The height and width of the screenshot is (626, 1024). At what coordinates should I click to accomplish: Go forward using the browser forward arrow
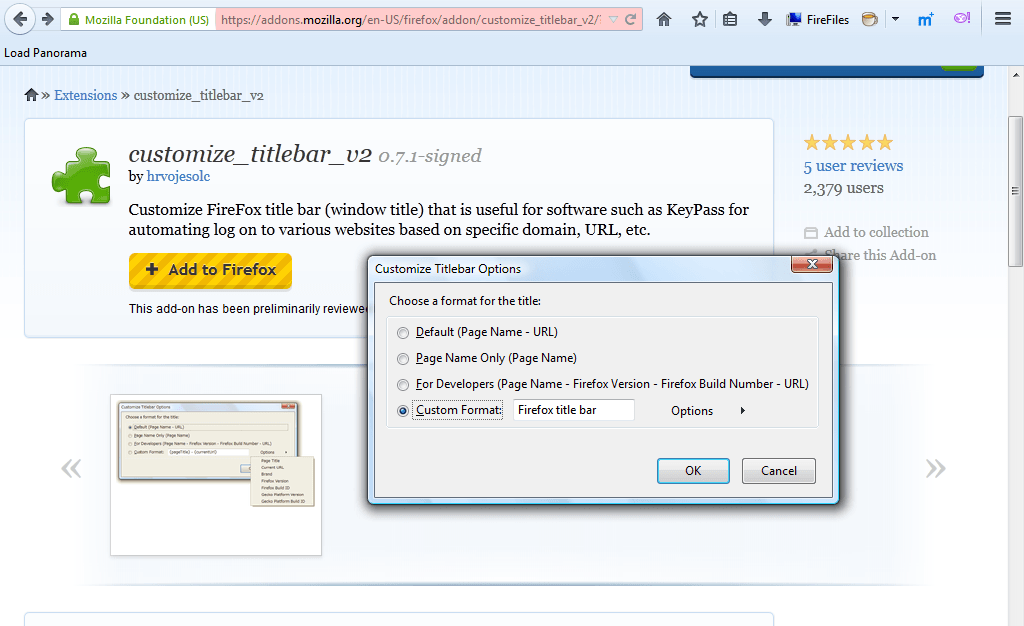click(47, 20)
